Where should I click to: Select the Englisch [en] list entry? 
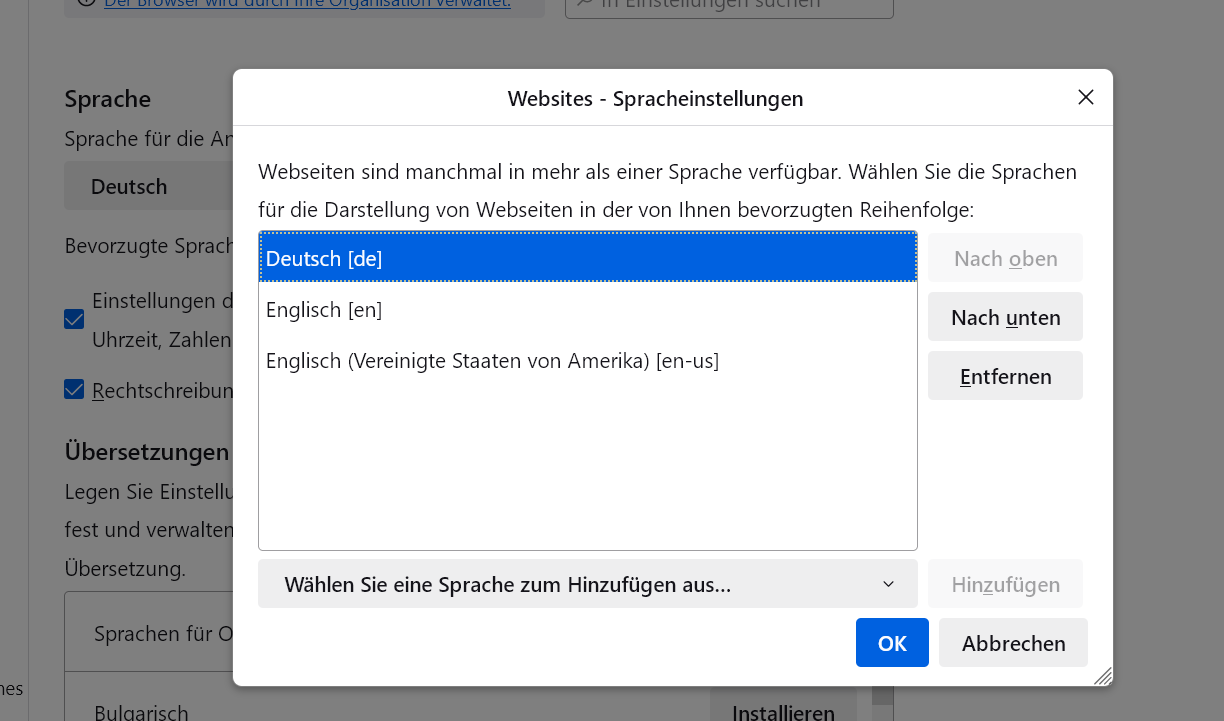point(587,310)
